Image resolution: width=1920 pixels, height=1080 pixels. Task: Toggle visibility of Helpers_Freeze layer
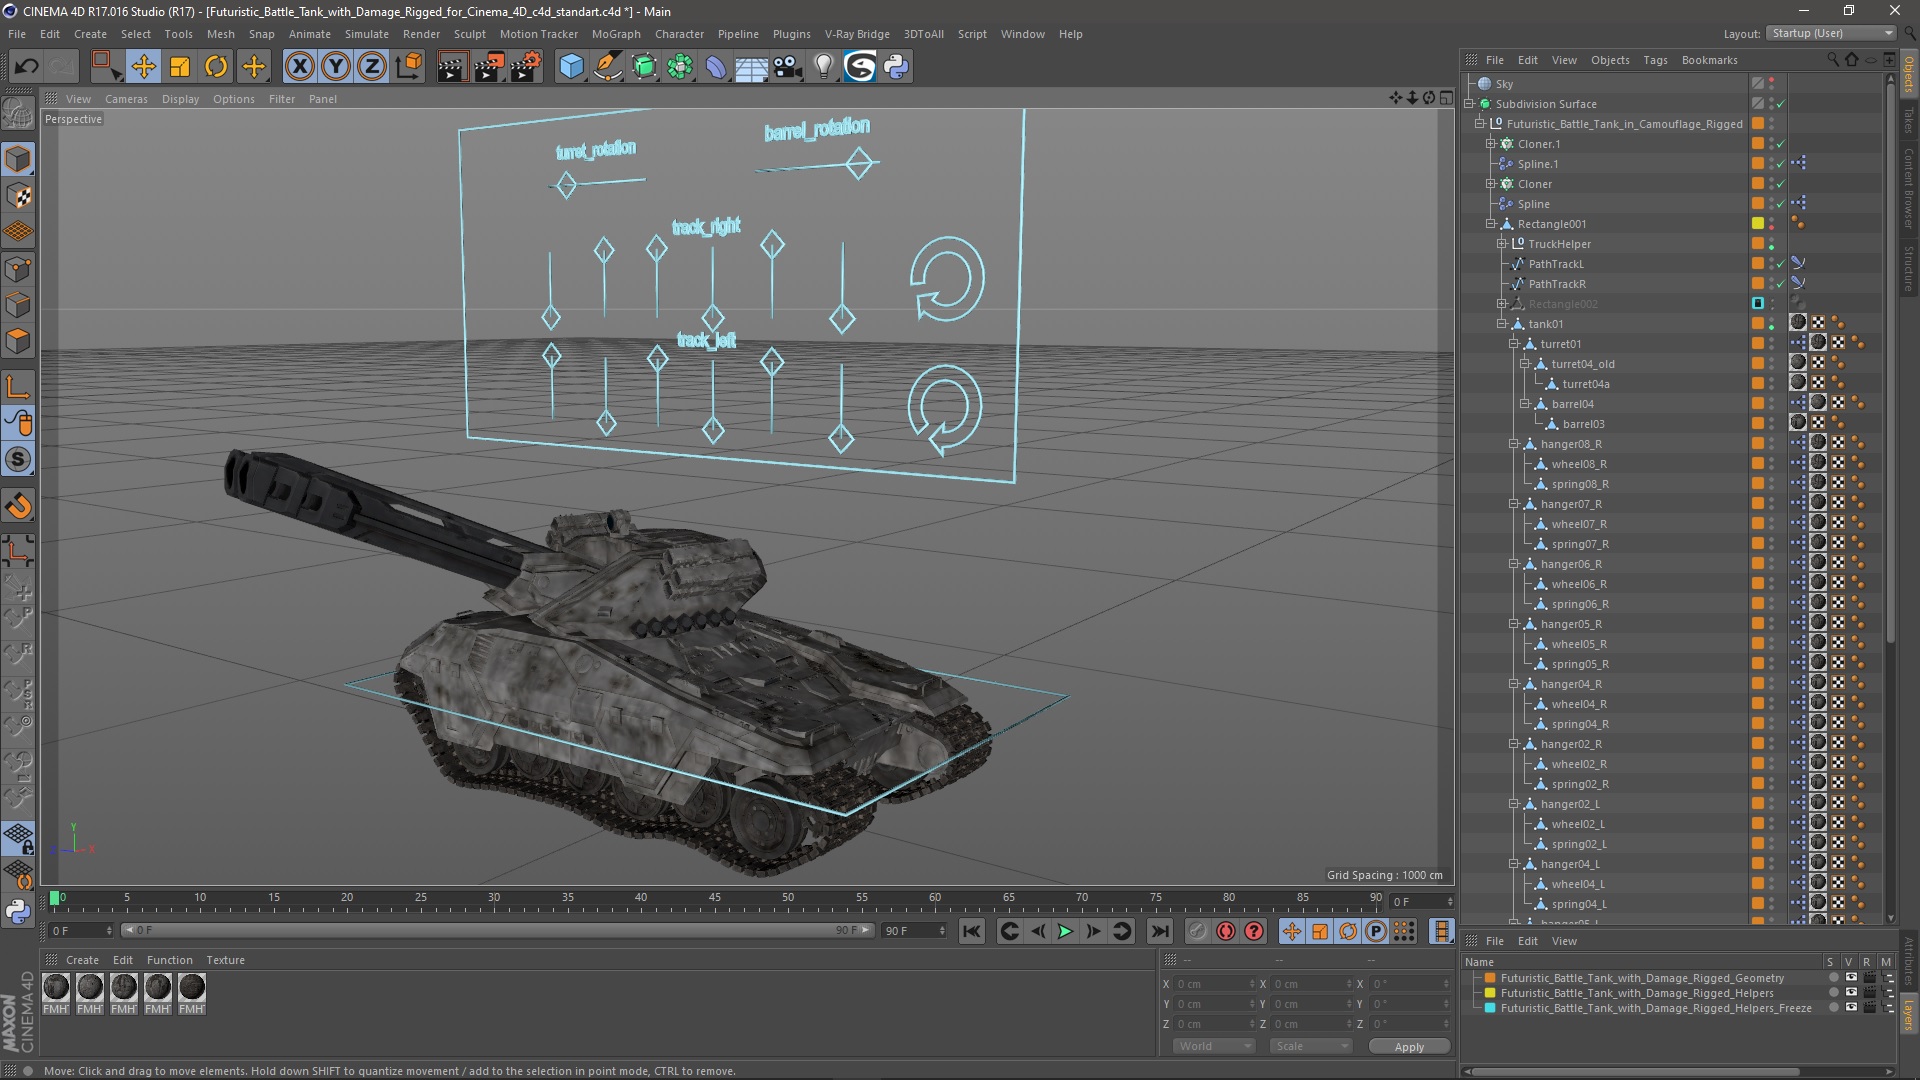click(1851, 1008)
